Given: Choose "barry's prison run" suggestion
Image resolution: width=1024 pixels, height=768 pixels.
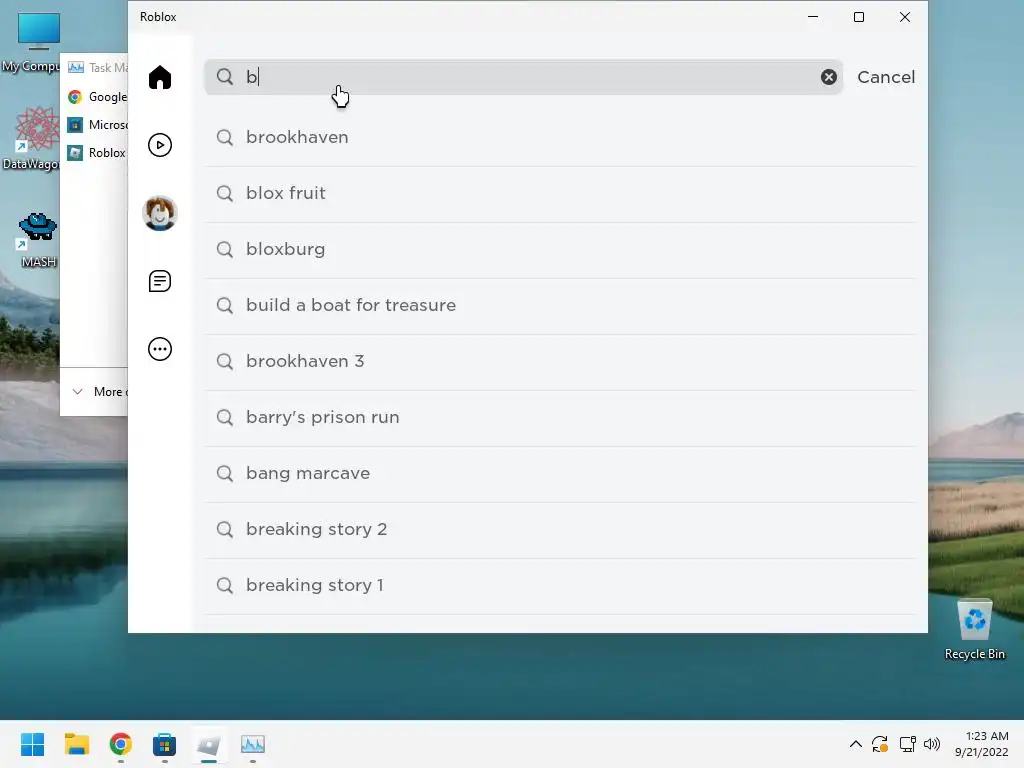Looking at the screenshot, I should (560, 418).
